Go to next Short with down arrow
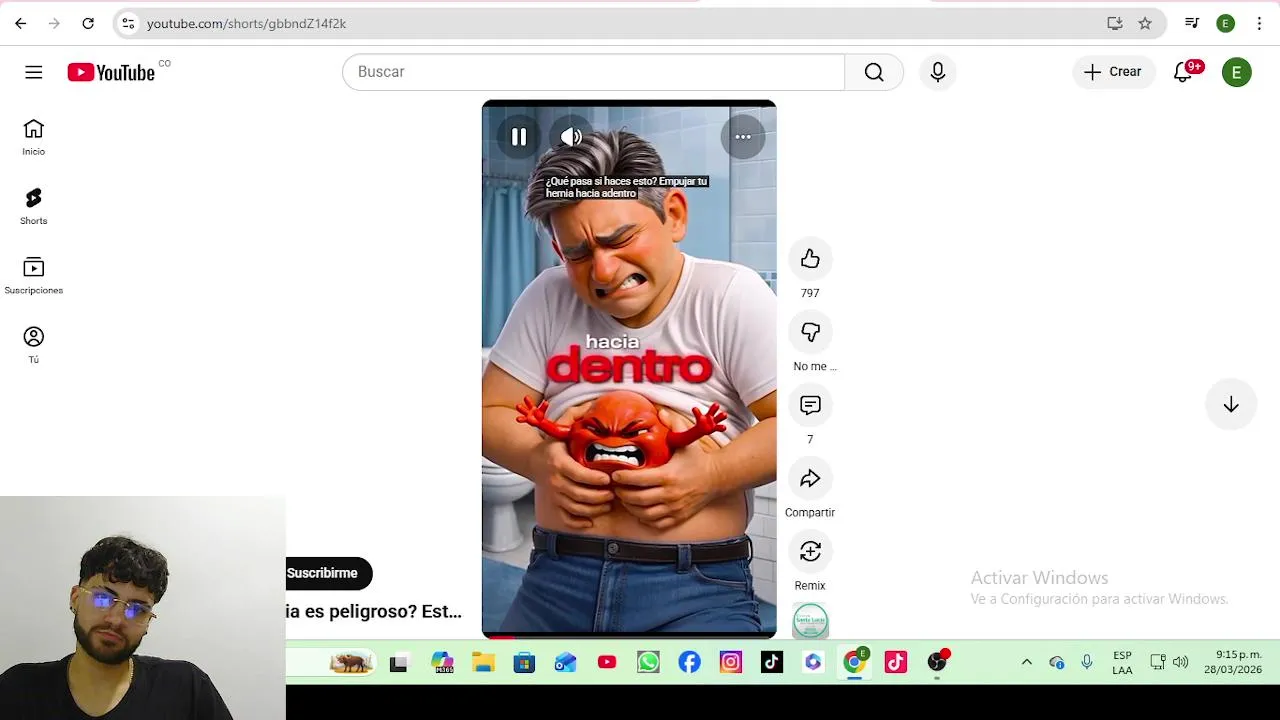1280x720 pixels. tap(1231, 405)
